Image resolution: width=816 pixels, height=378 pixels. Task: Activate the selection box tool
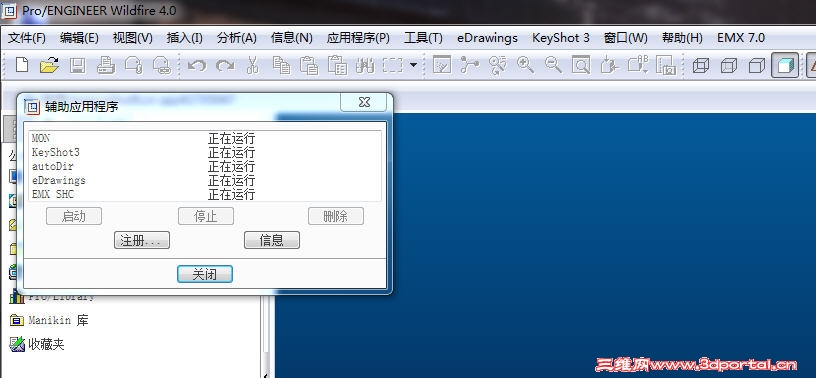coord(393,65)
